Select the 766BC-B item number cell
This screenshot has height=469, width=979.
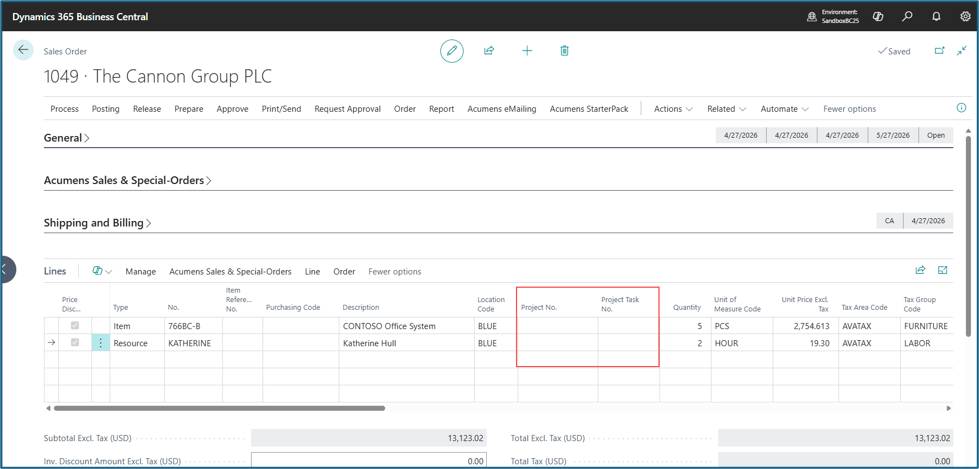point(193,326)
